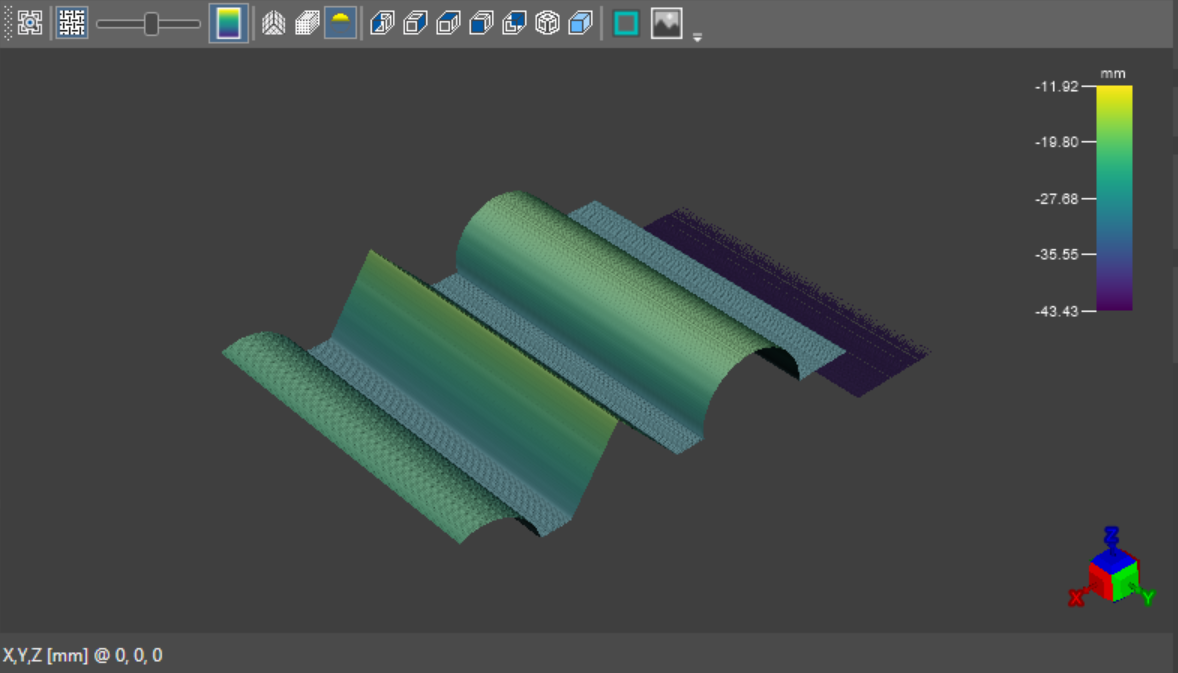Select the cube view with blue front face
Image resolution: width=1178 pixels, height=673 pixels.
point(481,23)
